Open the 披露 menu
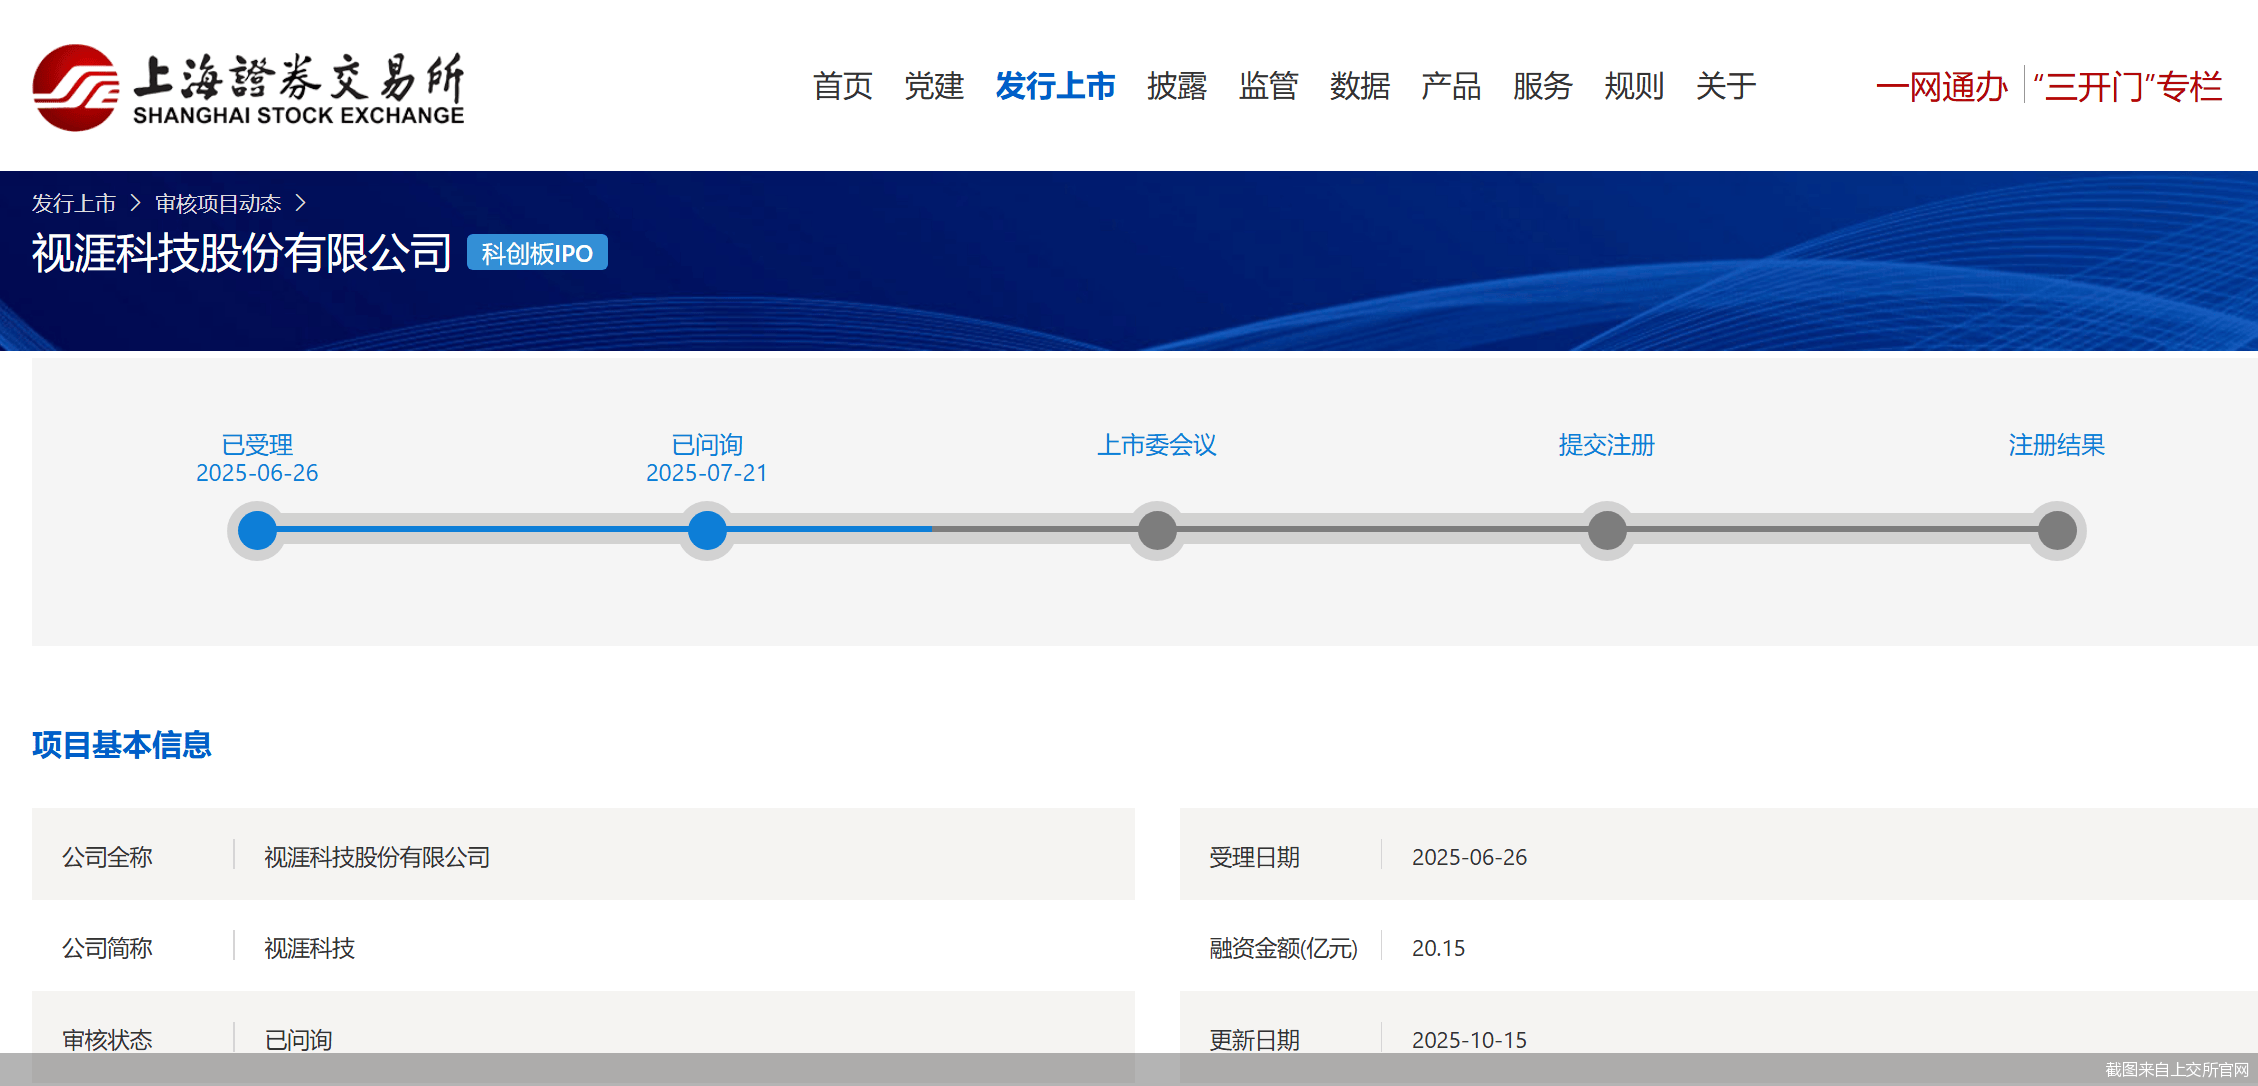The width and height of the screenshot is (2258, 1086). [1176, 86]
